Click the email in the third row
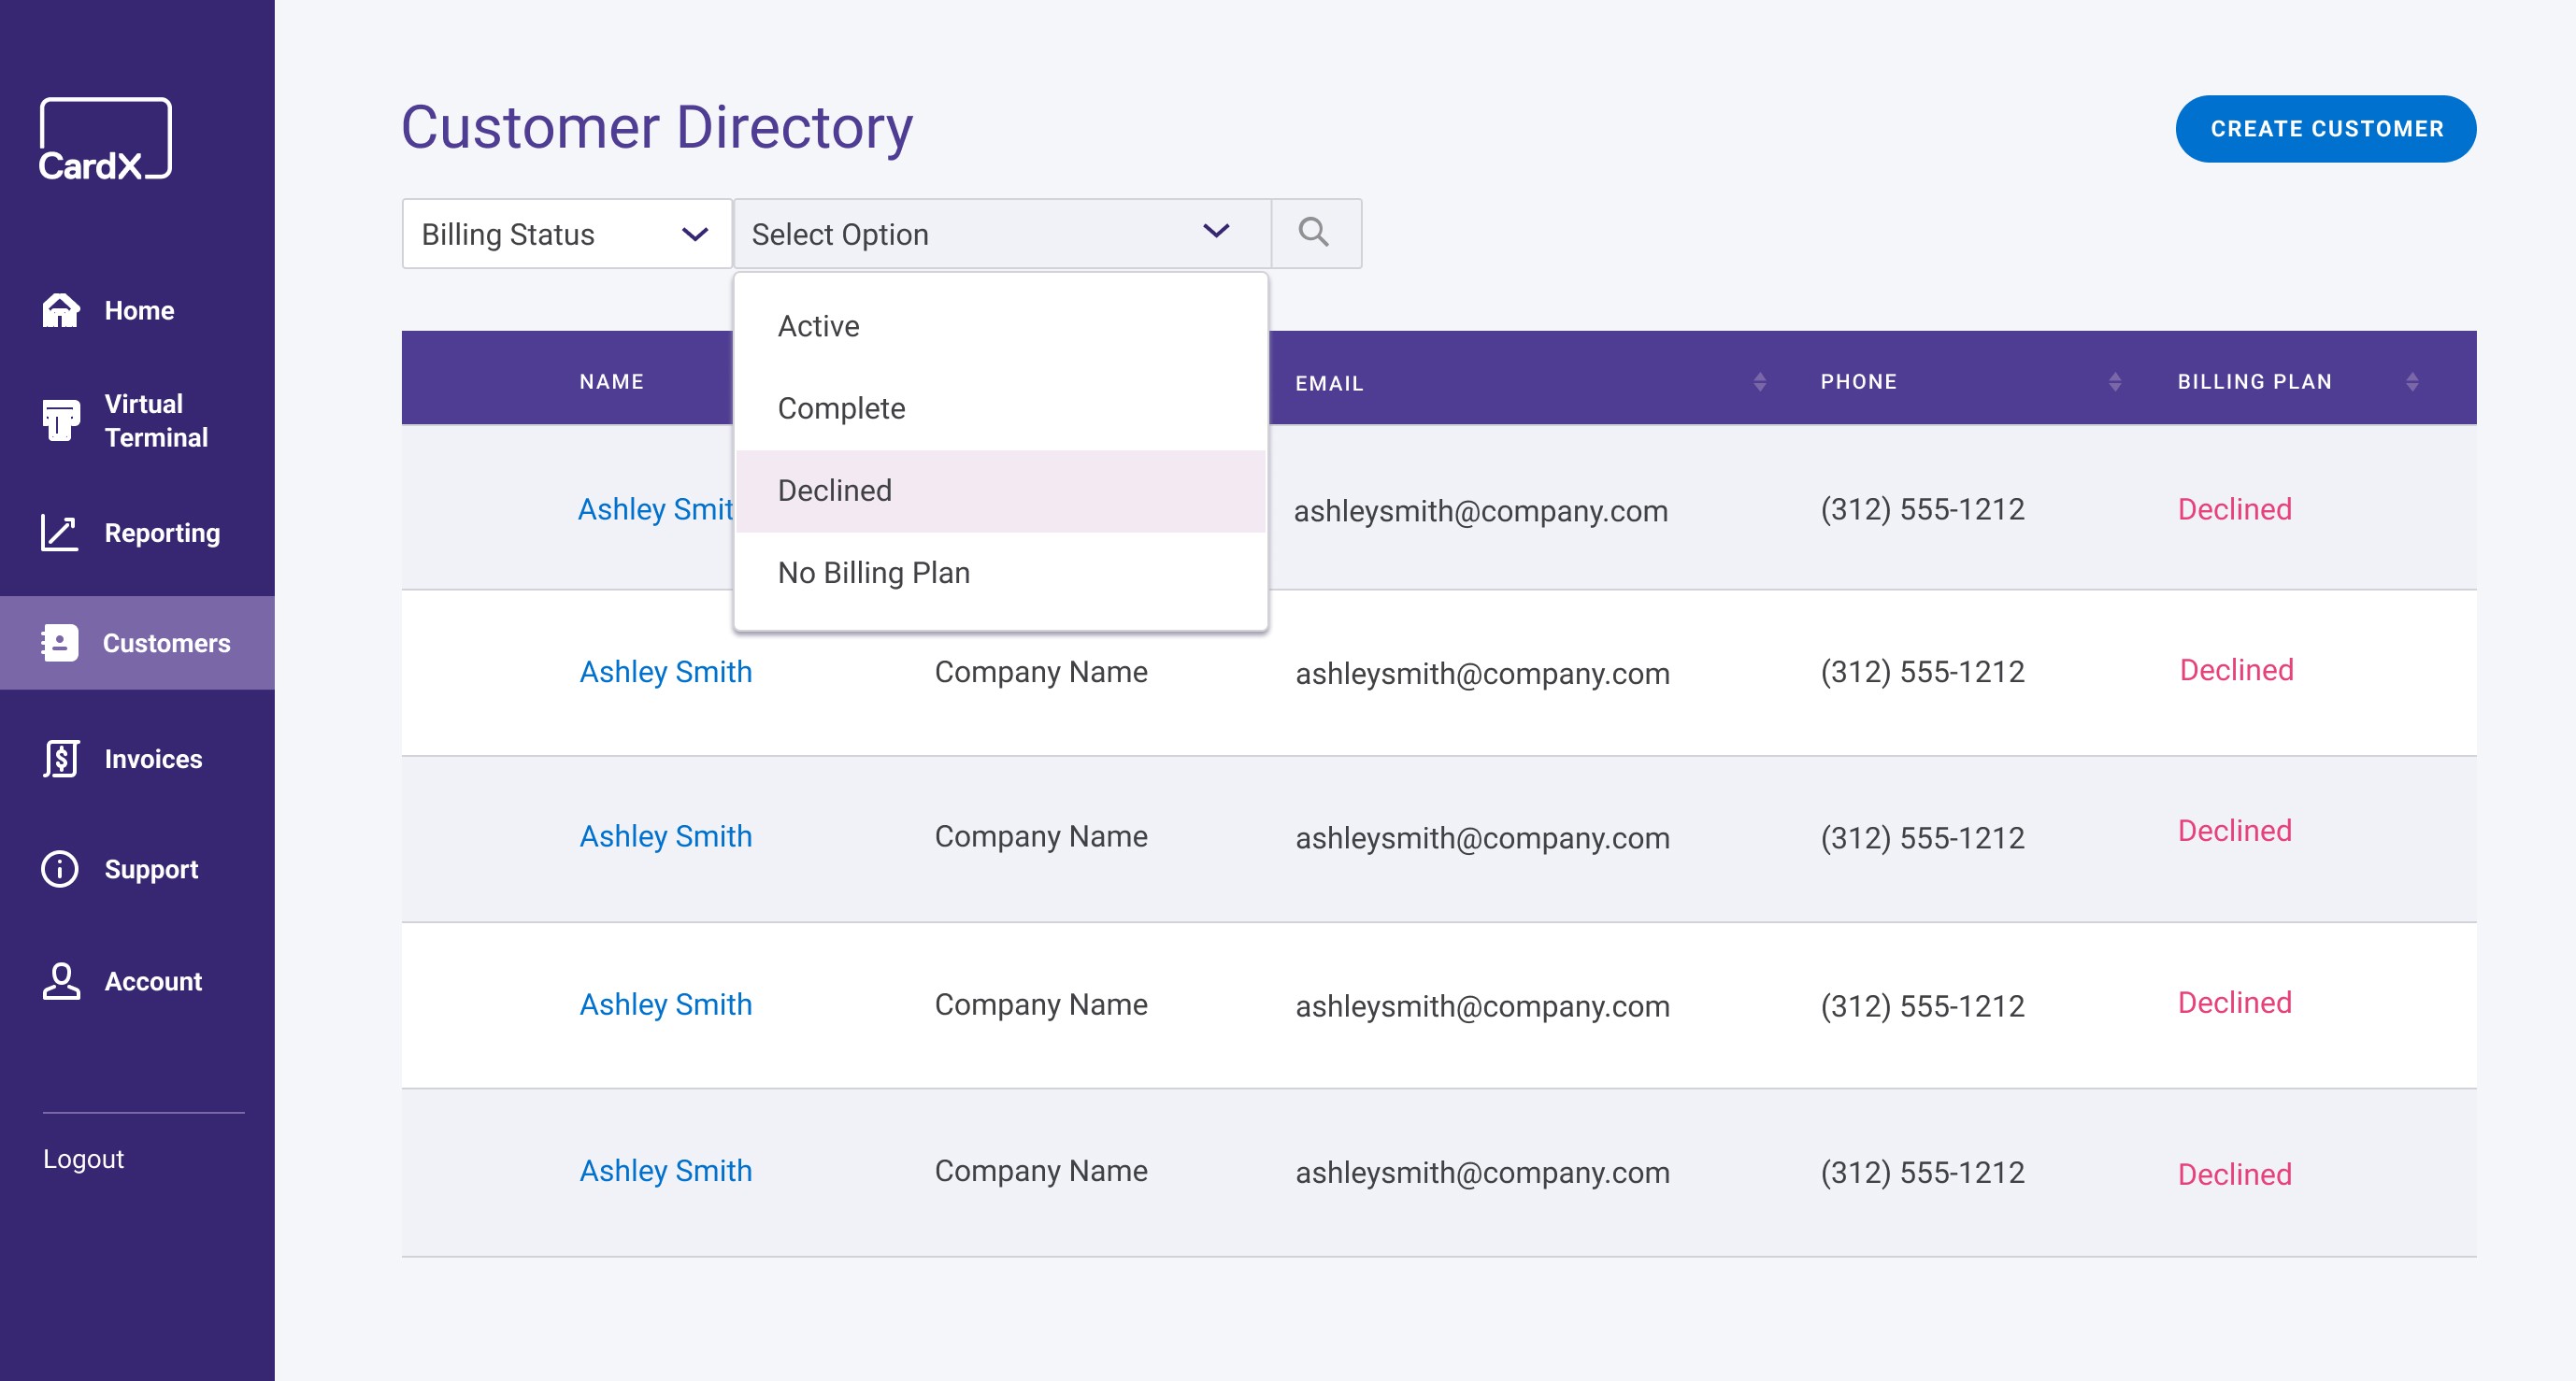Viewport: 2576px width, 1381px height. click(x=1482, y=838)
